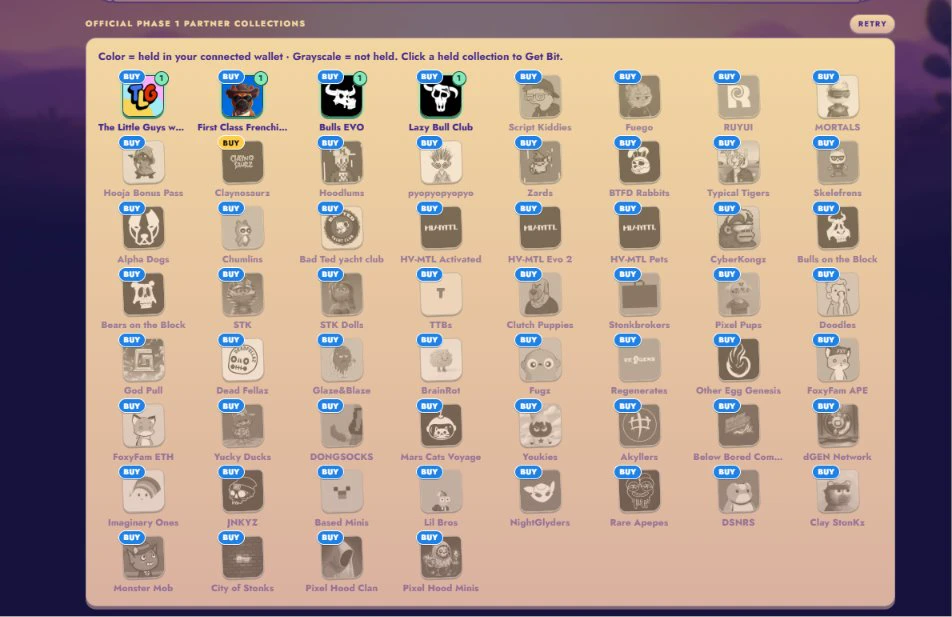This screenshot has width=952, height=617.
Task: Click BUY badge above MORTALS
Action: (826, 77)
